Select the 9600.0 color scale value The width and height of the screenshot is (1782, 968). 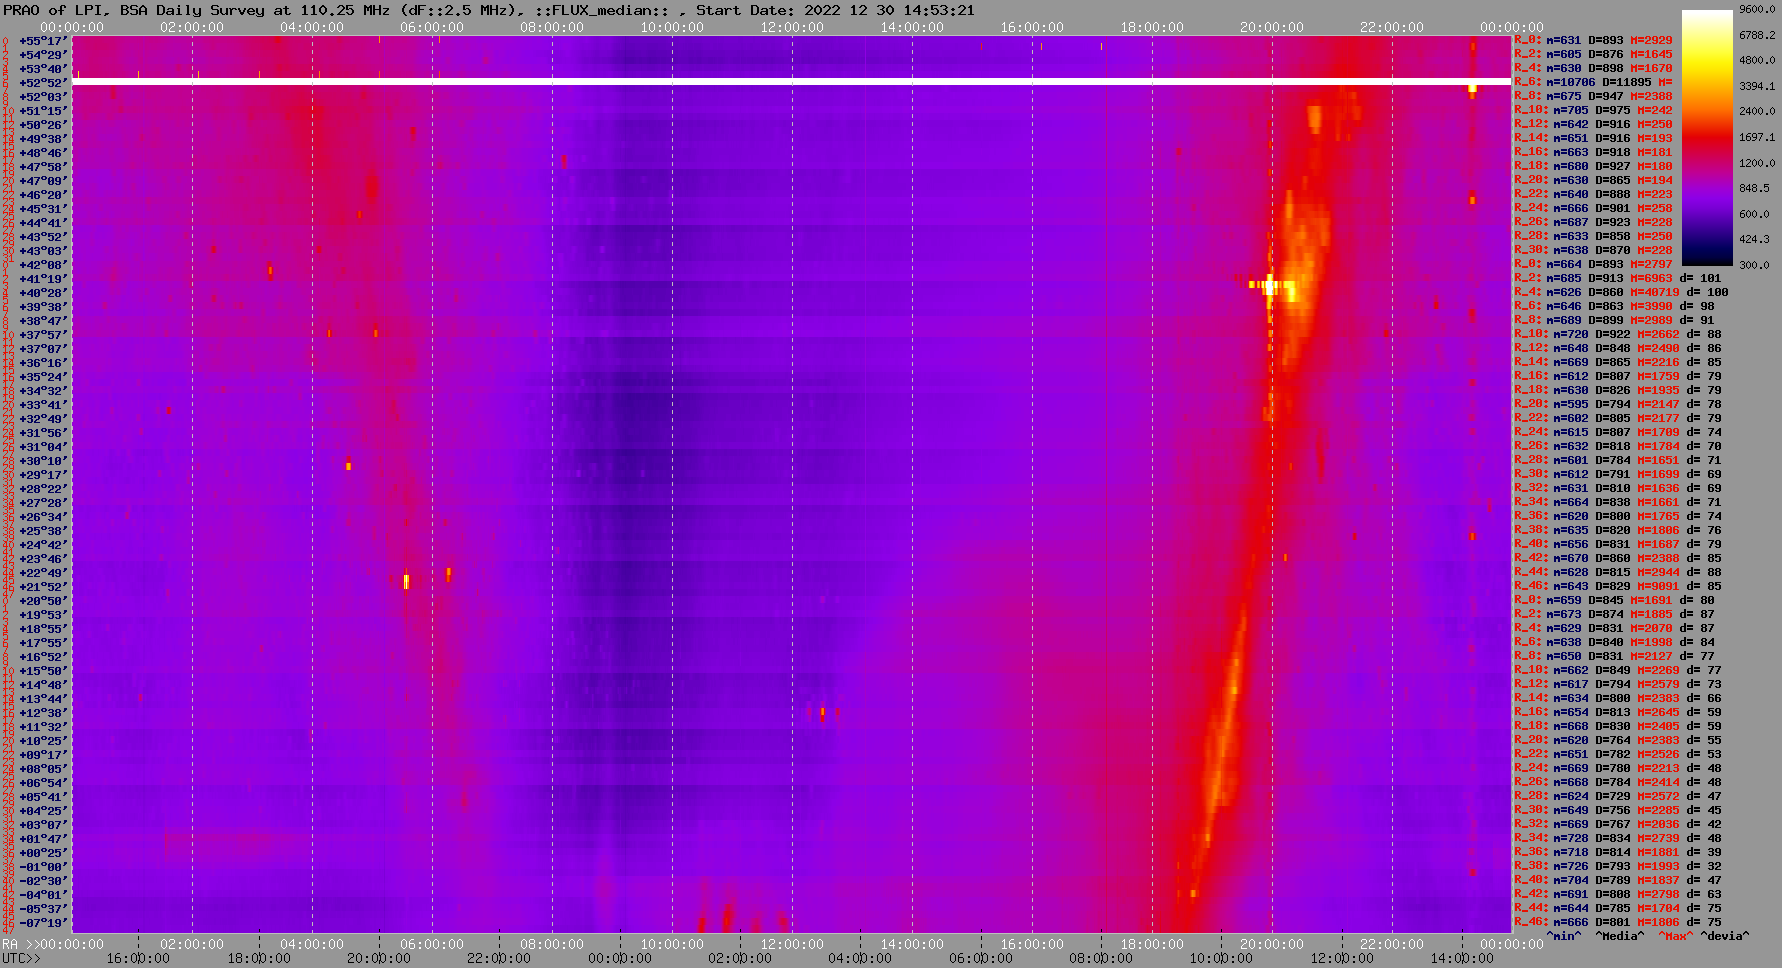coord(1757,9)
